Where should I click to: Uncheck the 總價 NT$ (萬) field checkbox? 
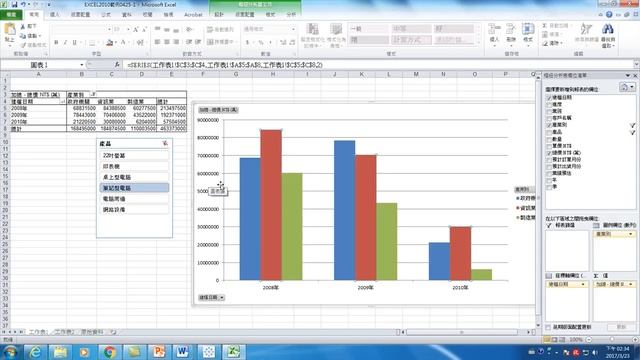549,153
